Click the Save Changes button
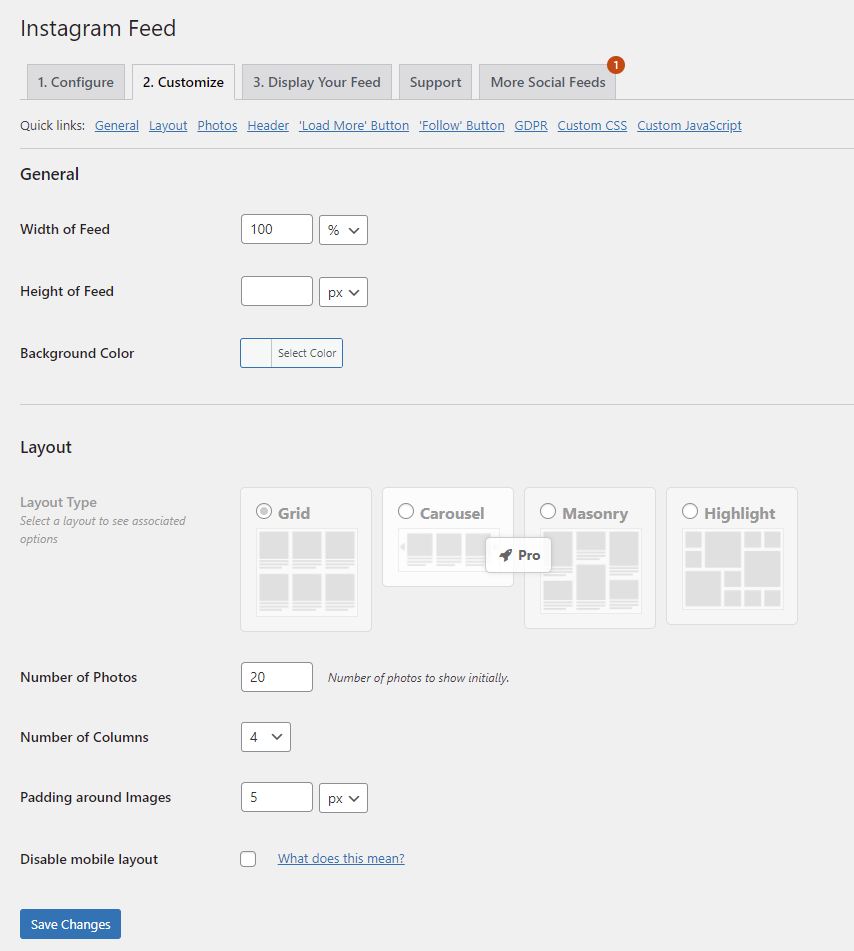This screenshot has height=951, width=854. pyautogui.click(x=70, y=924)
